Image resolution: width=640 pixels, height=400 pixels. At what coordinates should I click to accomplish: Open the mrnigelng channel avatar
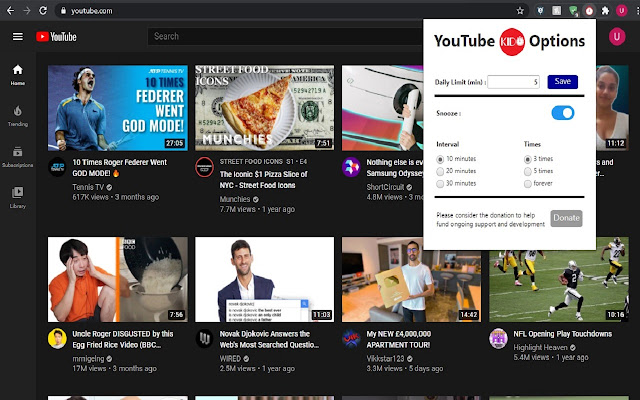click(57, 338)
